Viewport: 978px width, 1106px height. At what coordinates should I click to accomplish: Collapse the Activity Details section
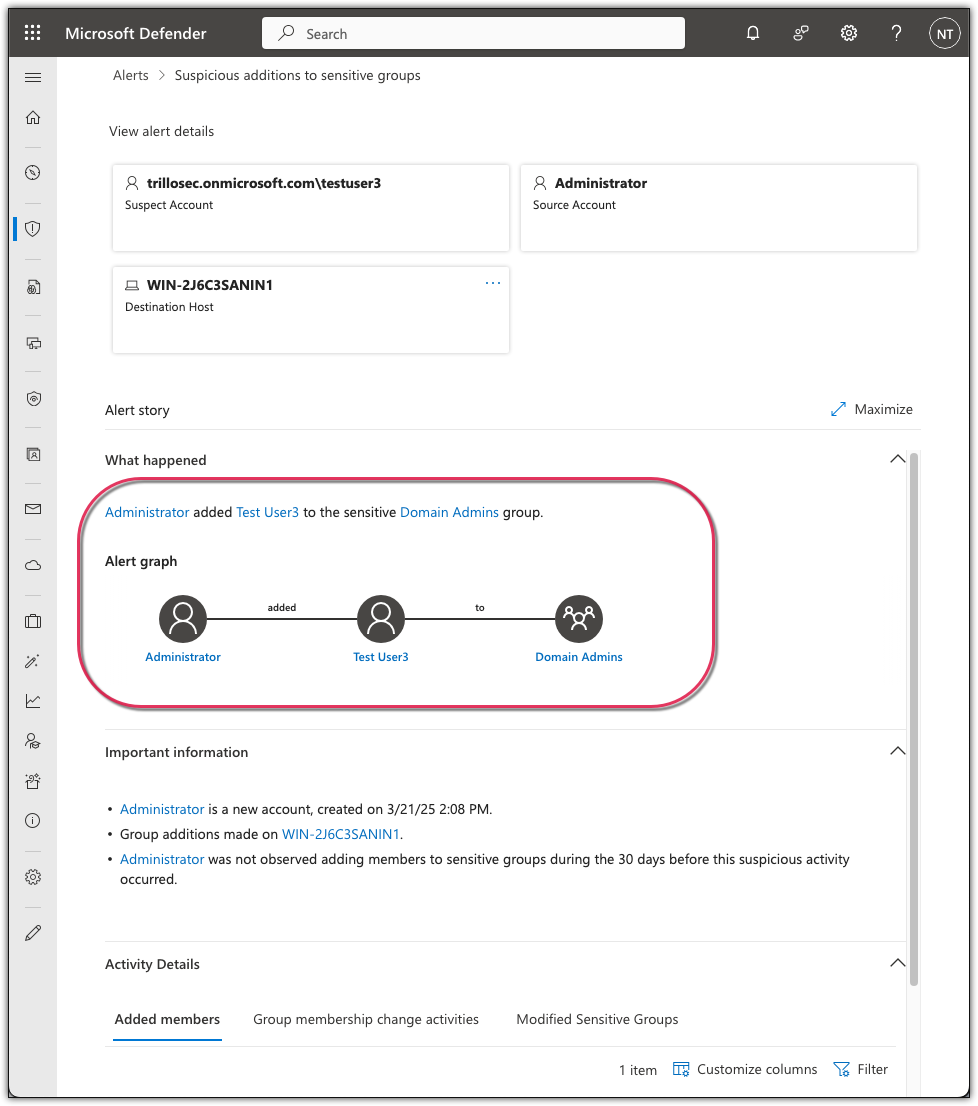(898, 963)
